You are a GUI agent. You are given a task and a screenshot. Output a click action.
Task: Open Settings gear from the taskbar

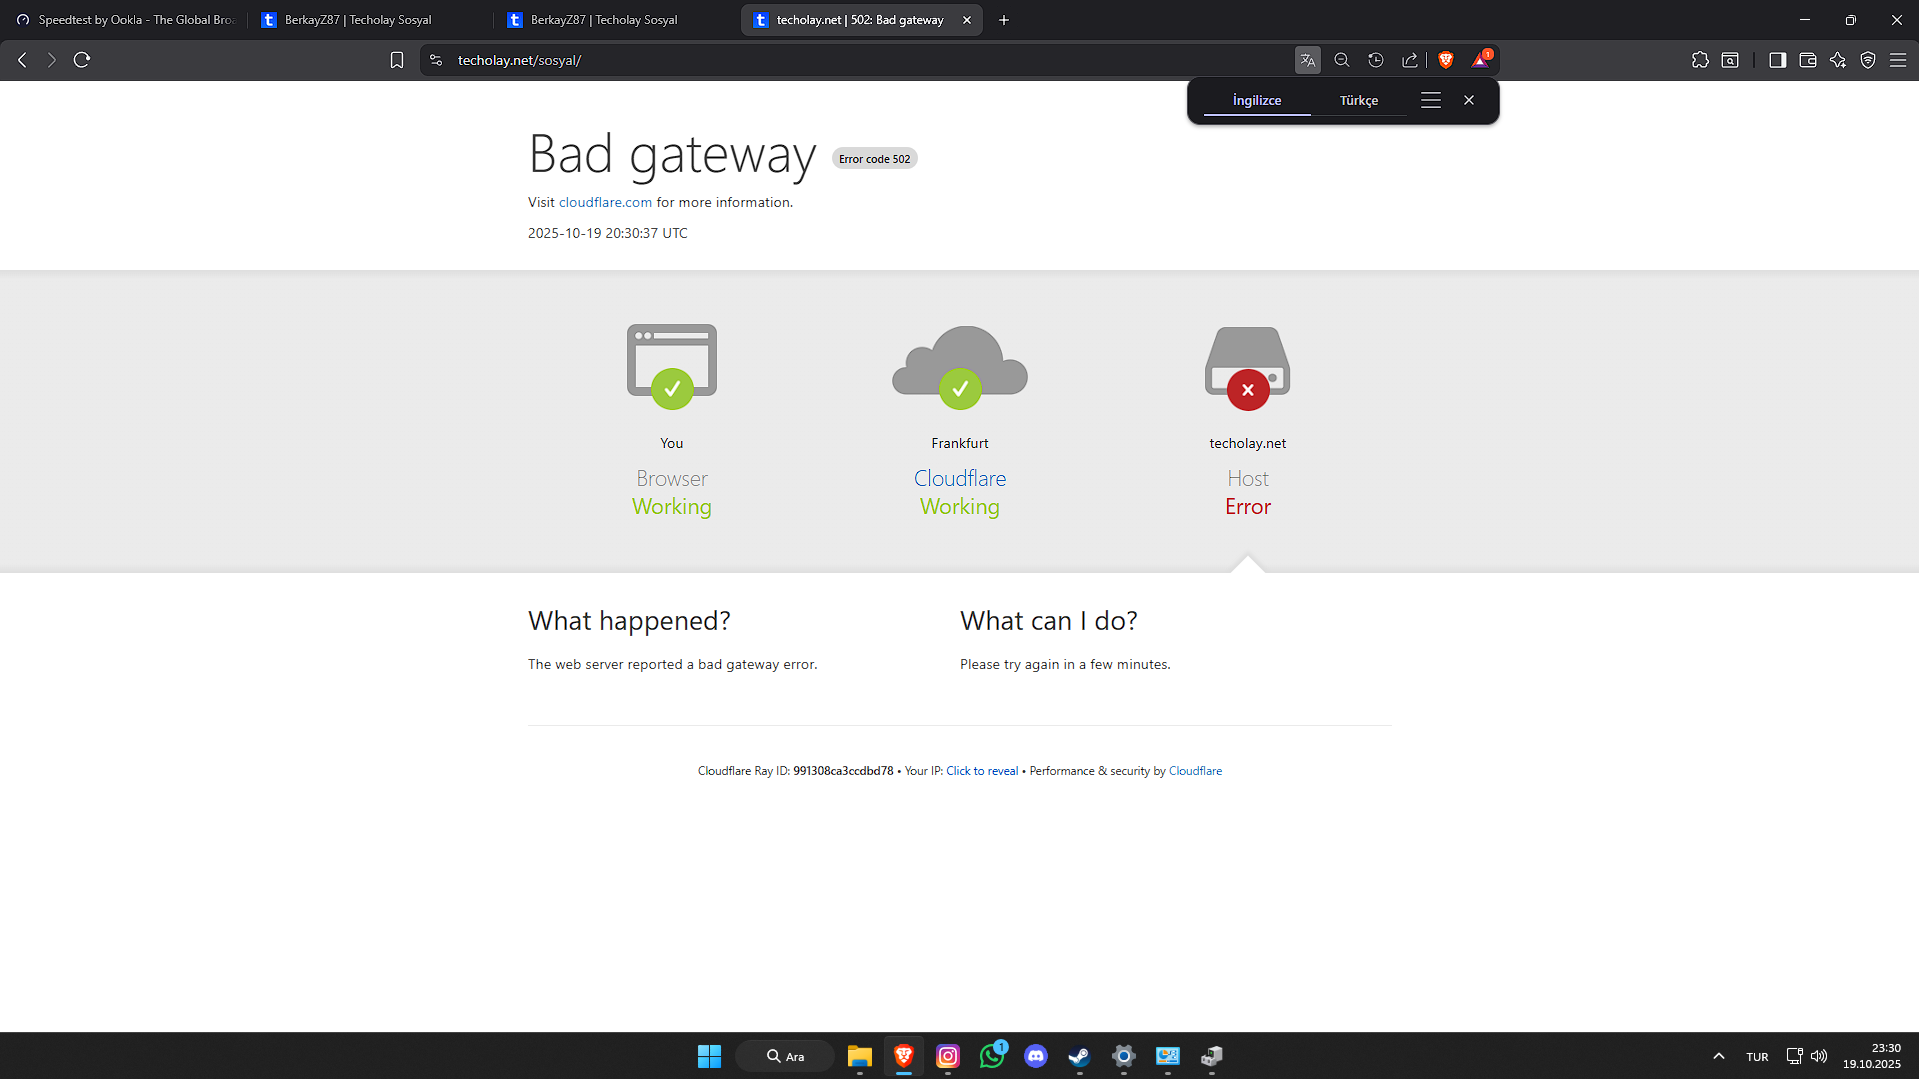pos(1124,1056)
